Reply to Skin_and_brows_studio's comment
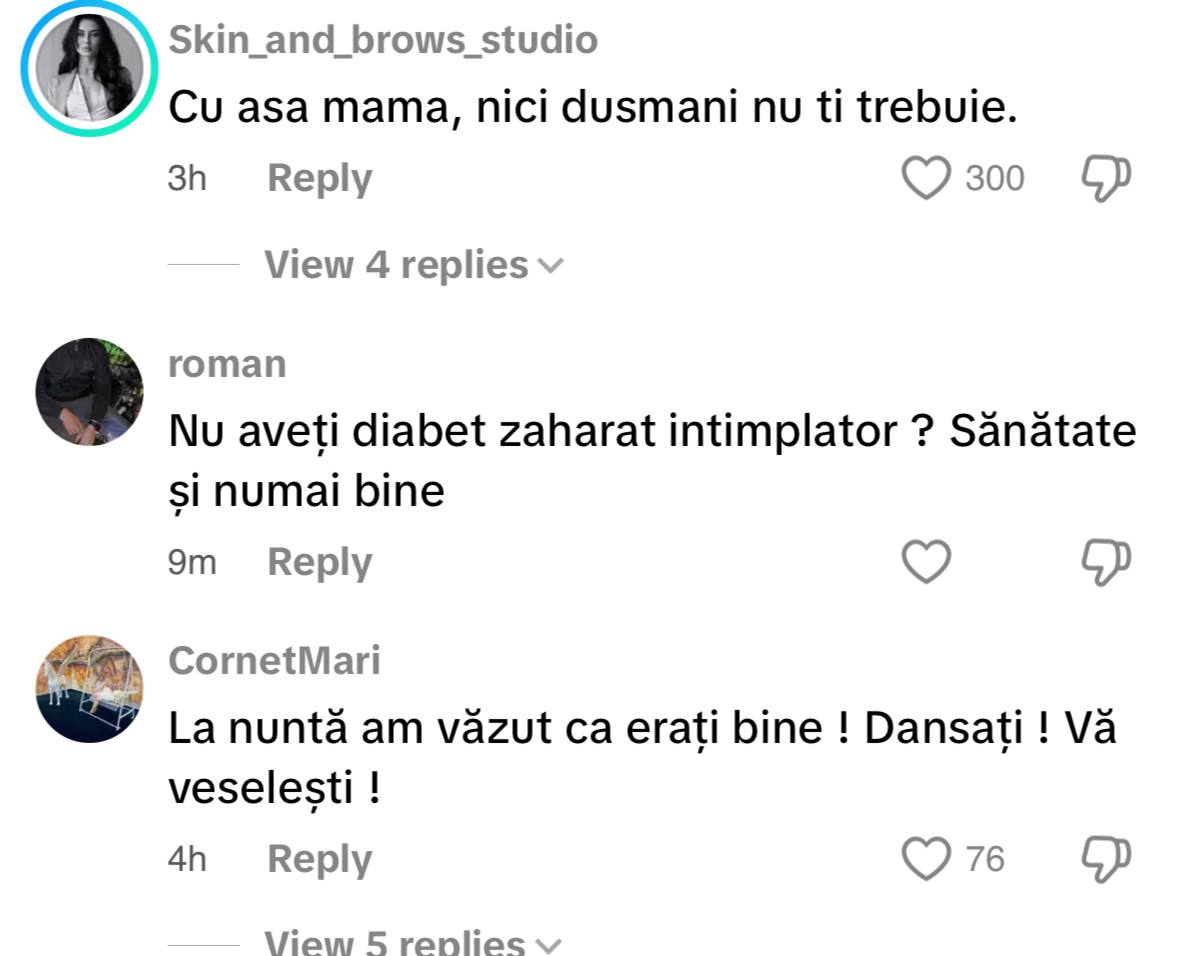Viewport: 1178px width, 956px height. coord(319,179)
